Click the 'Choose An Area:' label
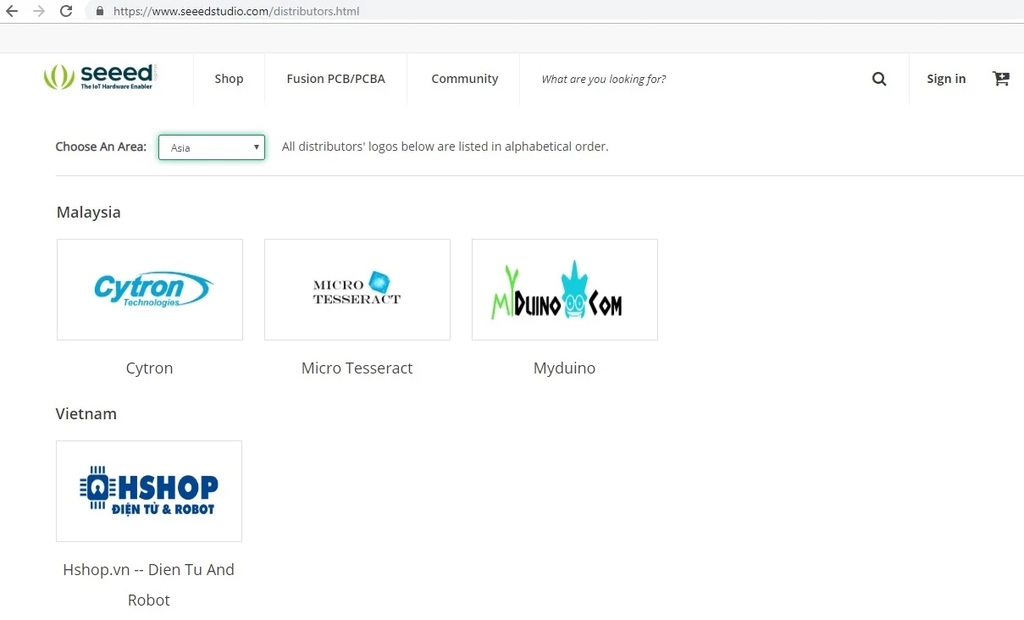This screenshot has height=620, width=1024. click(x=101, y=146)
